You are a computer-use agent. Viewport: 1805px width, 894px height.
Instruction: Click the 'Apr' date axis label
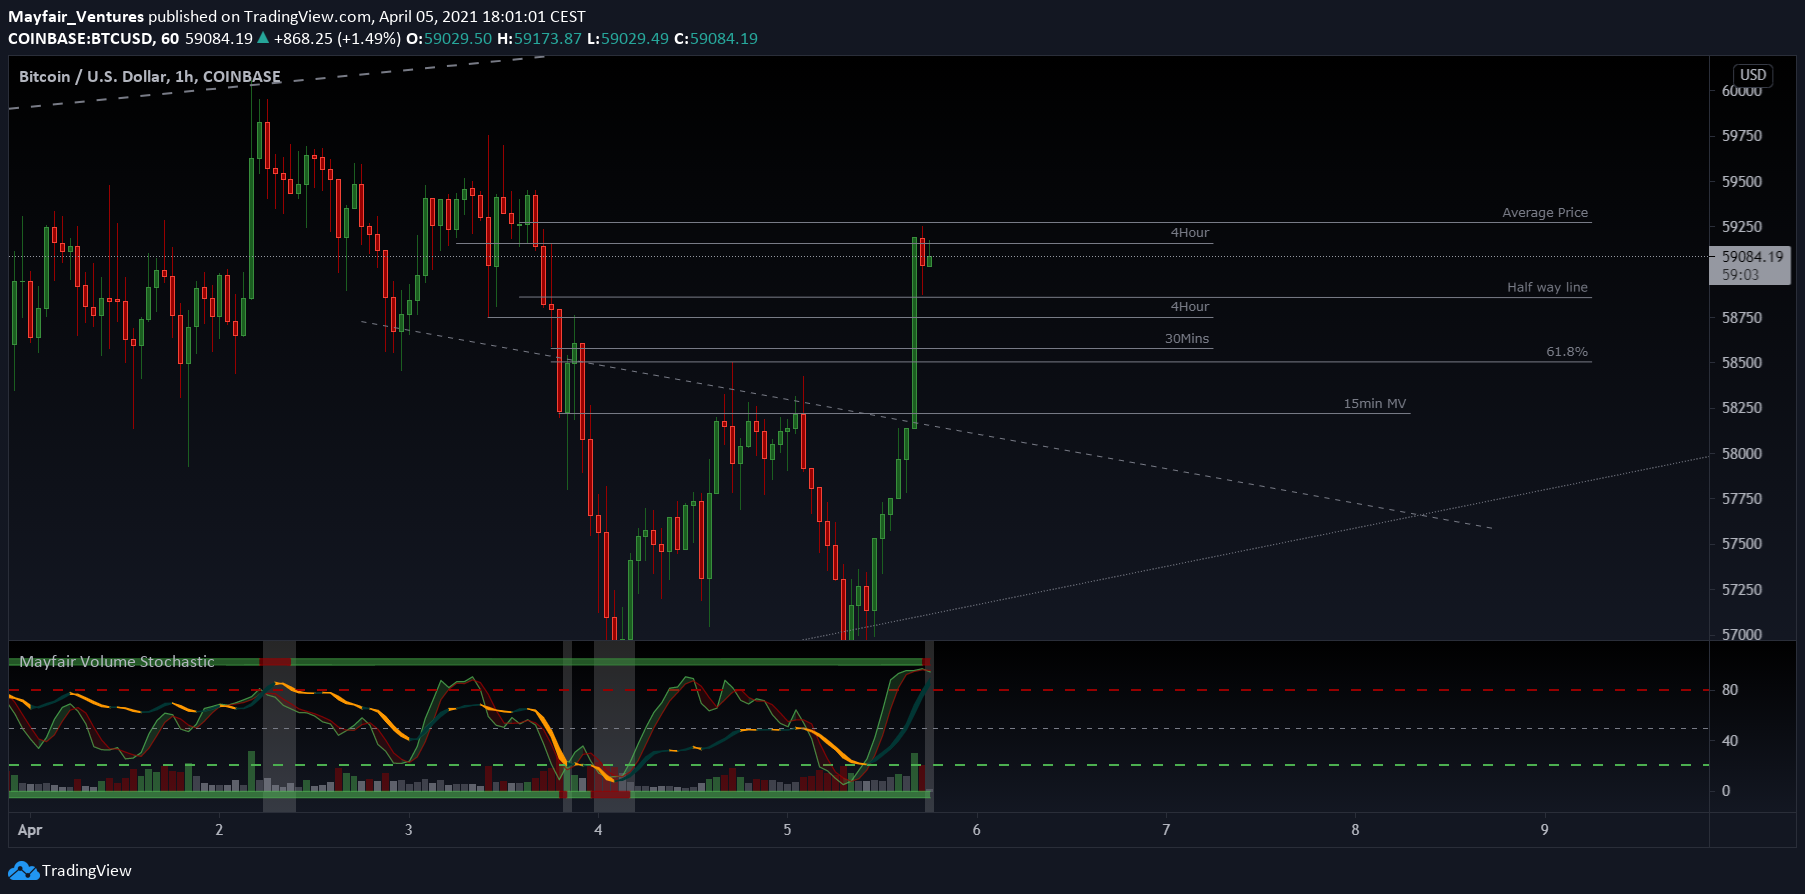coord(30,830)
